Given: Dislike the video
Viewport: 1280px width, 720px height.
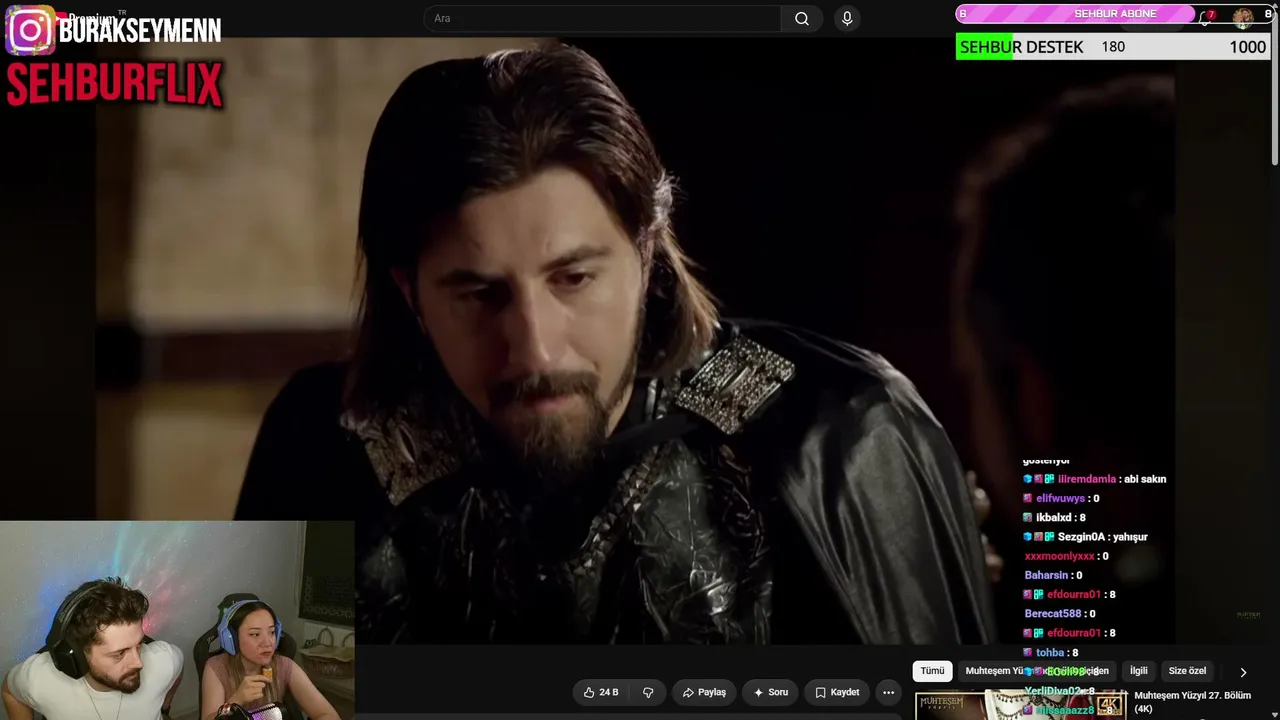Looking at the screenshot, I should click(x=648, y=692).
